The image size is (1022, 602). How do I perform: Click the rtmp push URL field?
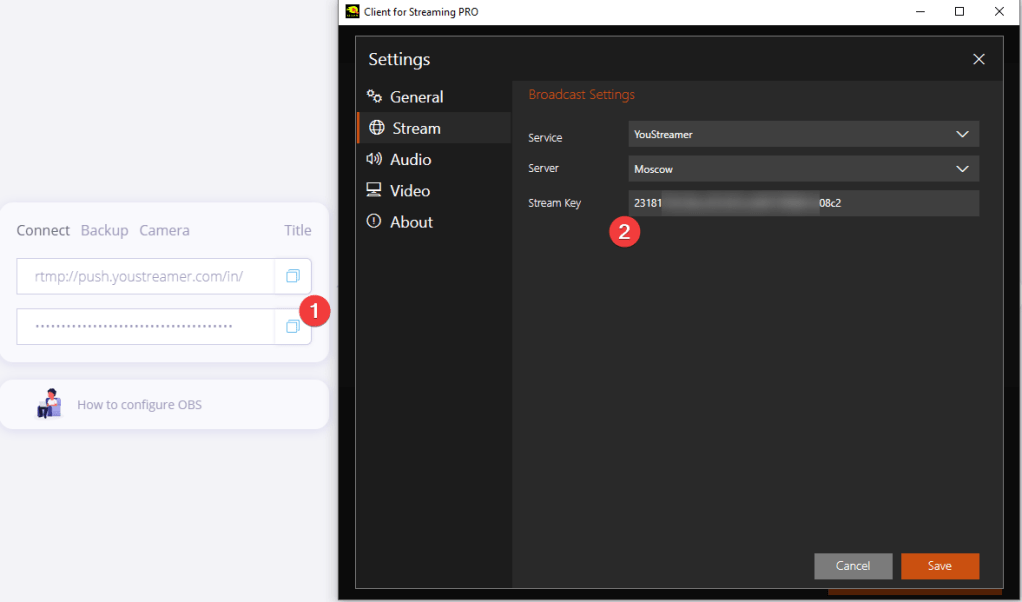pos(145,276)
